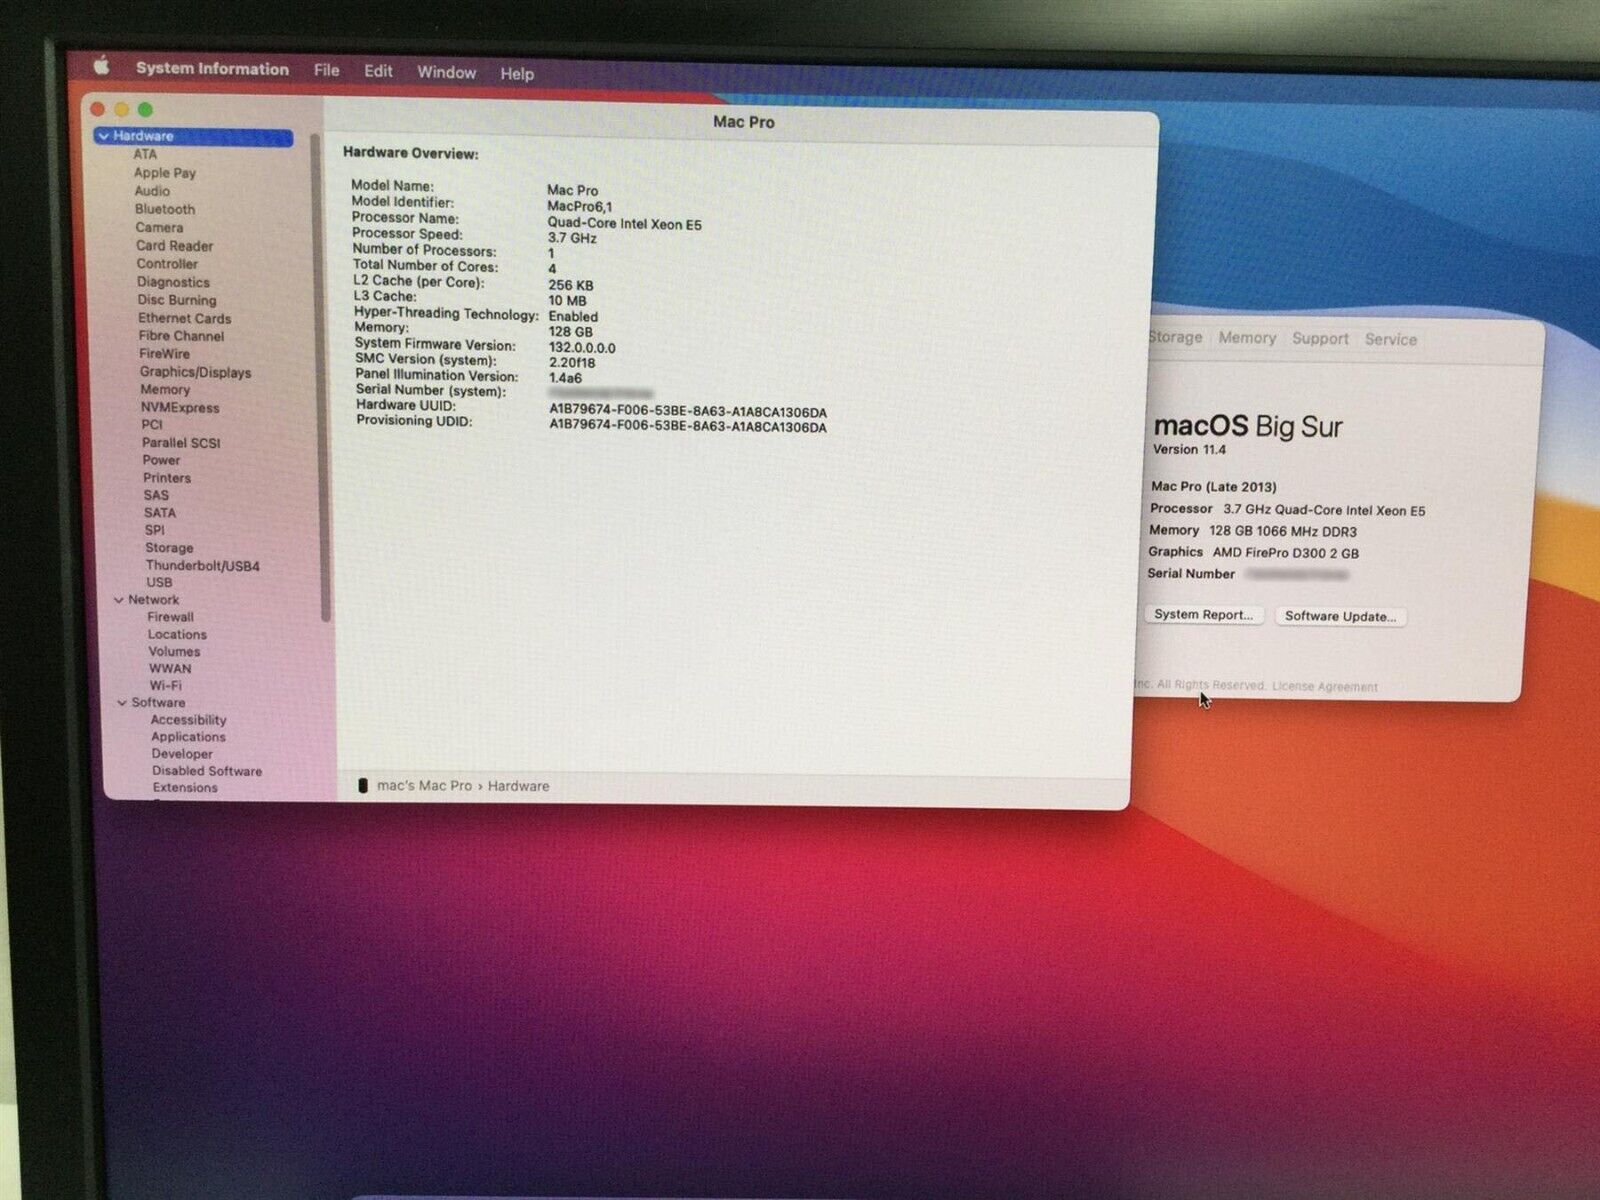The height and width of the screenshot is (1200, 1600).
Task: Select the Memory item in the sidebar
Action: point(165,389)
